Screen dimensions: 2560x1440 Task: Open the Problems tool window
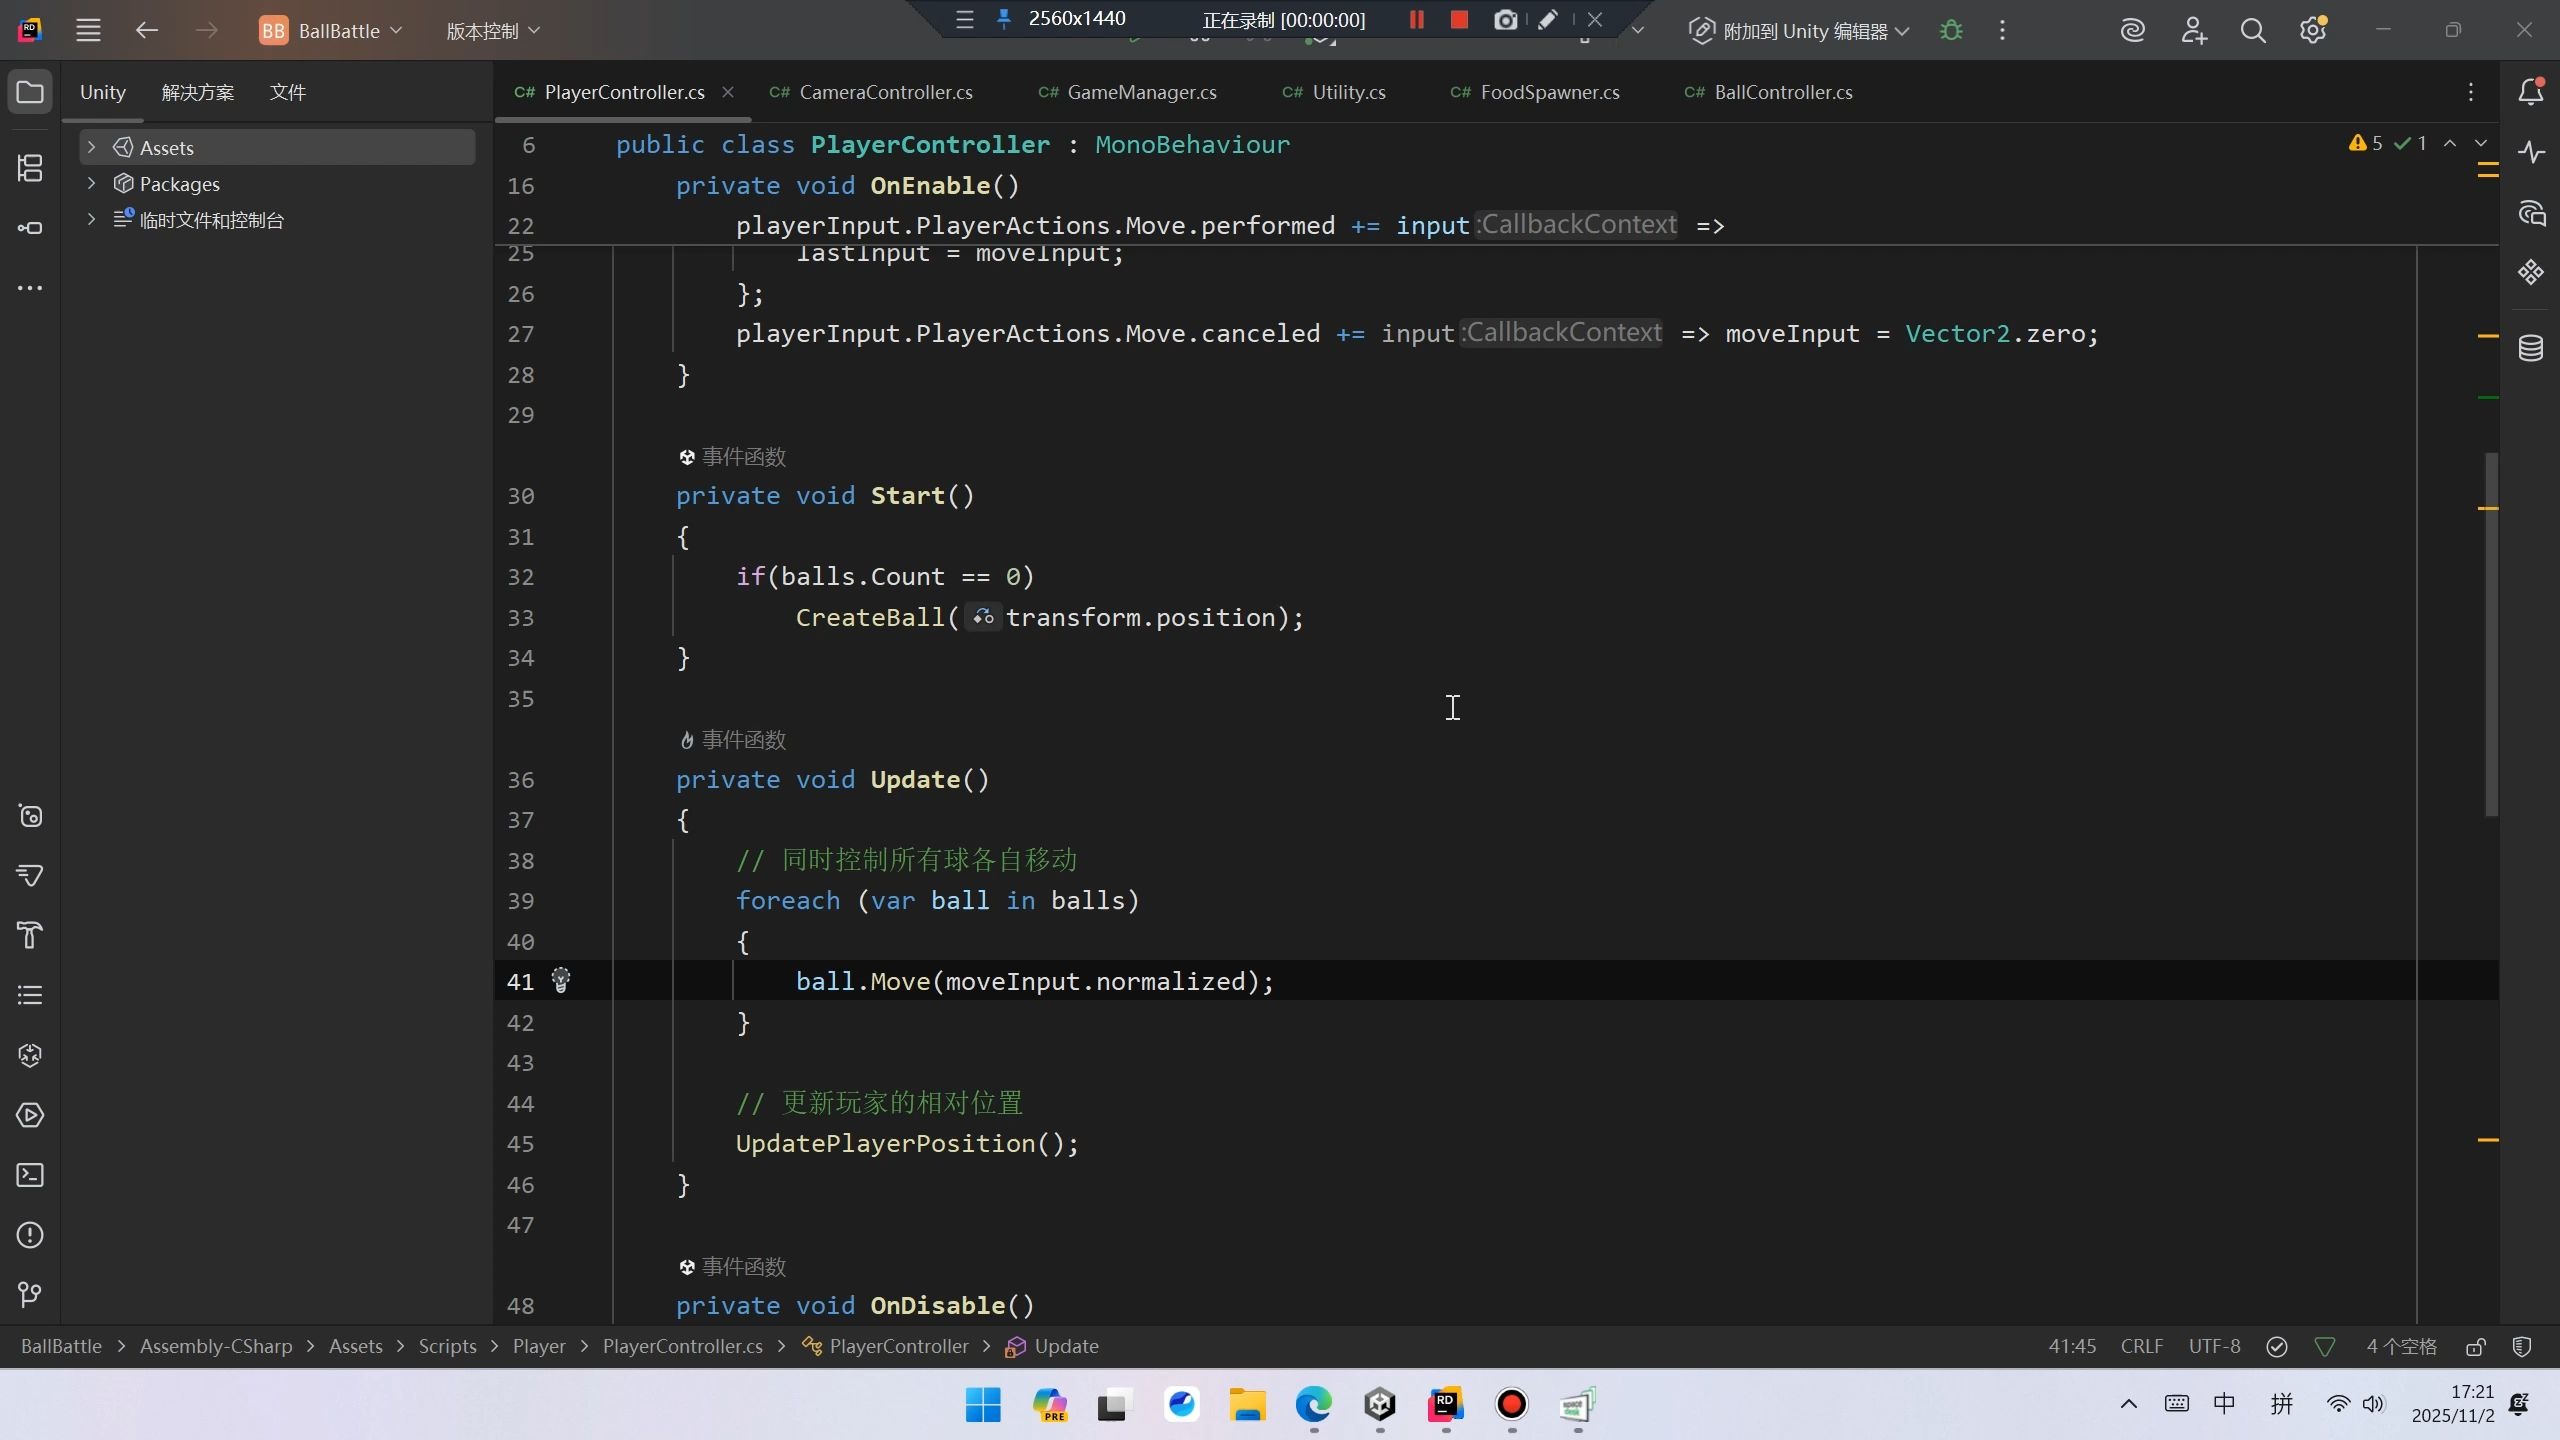point(30,1235)
